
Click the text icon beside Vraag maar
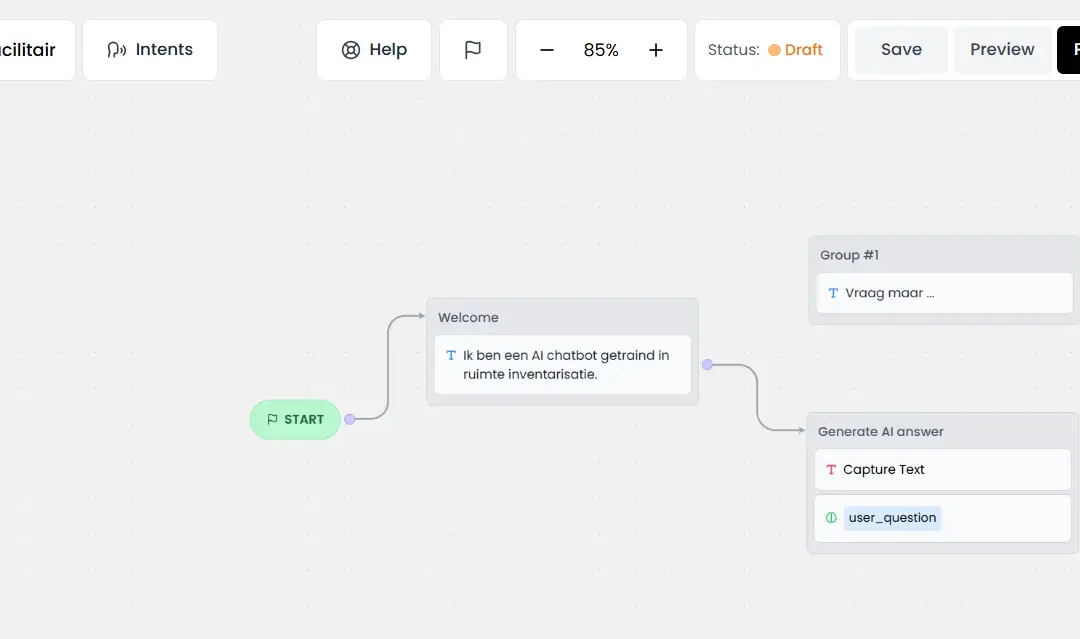point(833,293)
